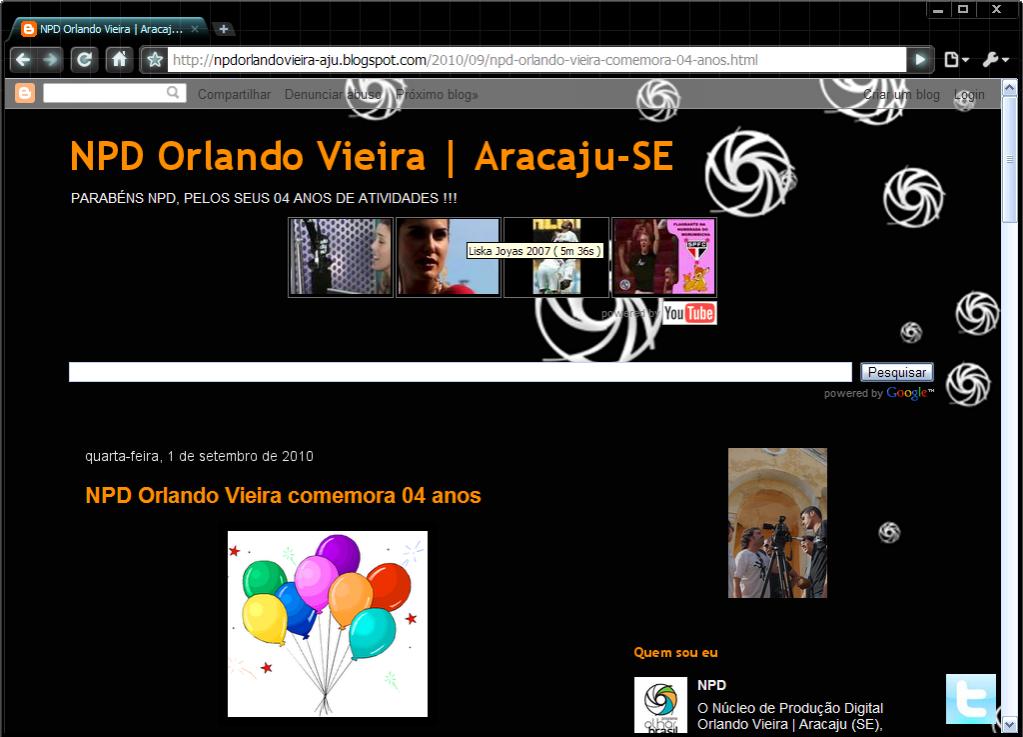Viewport: 1023px width, 737px height.
Task: Go to the Home page icon
Action: (119, 60)
